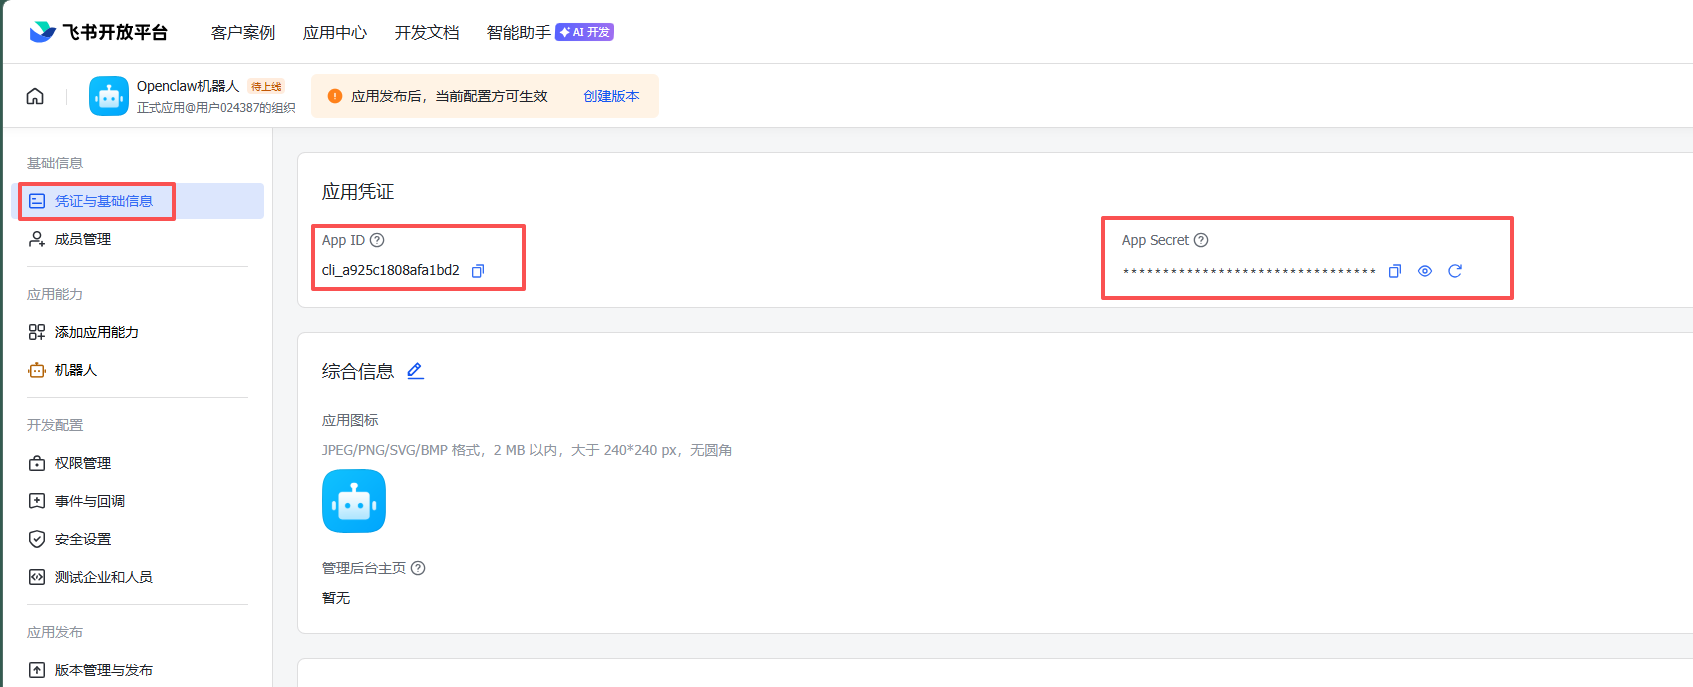Click the 待上线 status tag
Viewport: 1693px width, 687px height.
pos(266,87)
